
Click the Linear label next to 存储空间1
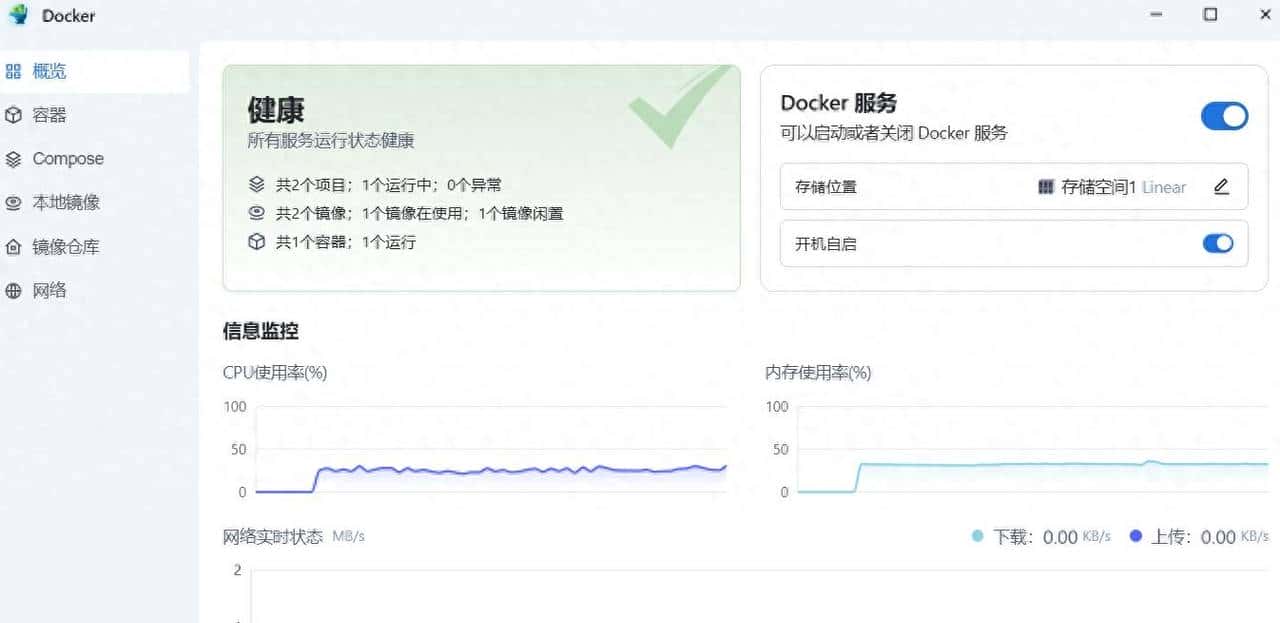(1166, 186)
